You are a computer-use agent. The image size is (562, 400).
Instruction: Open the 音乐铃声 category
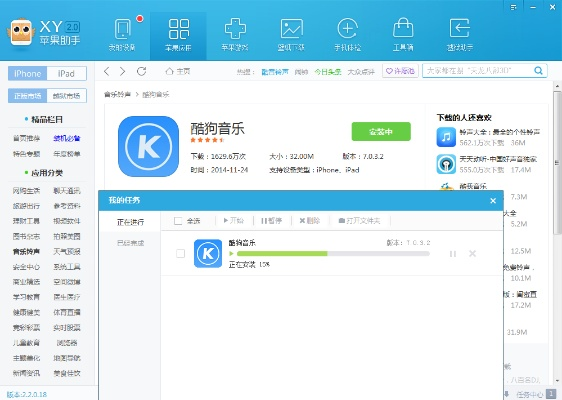[27, 252]
